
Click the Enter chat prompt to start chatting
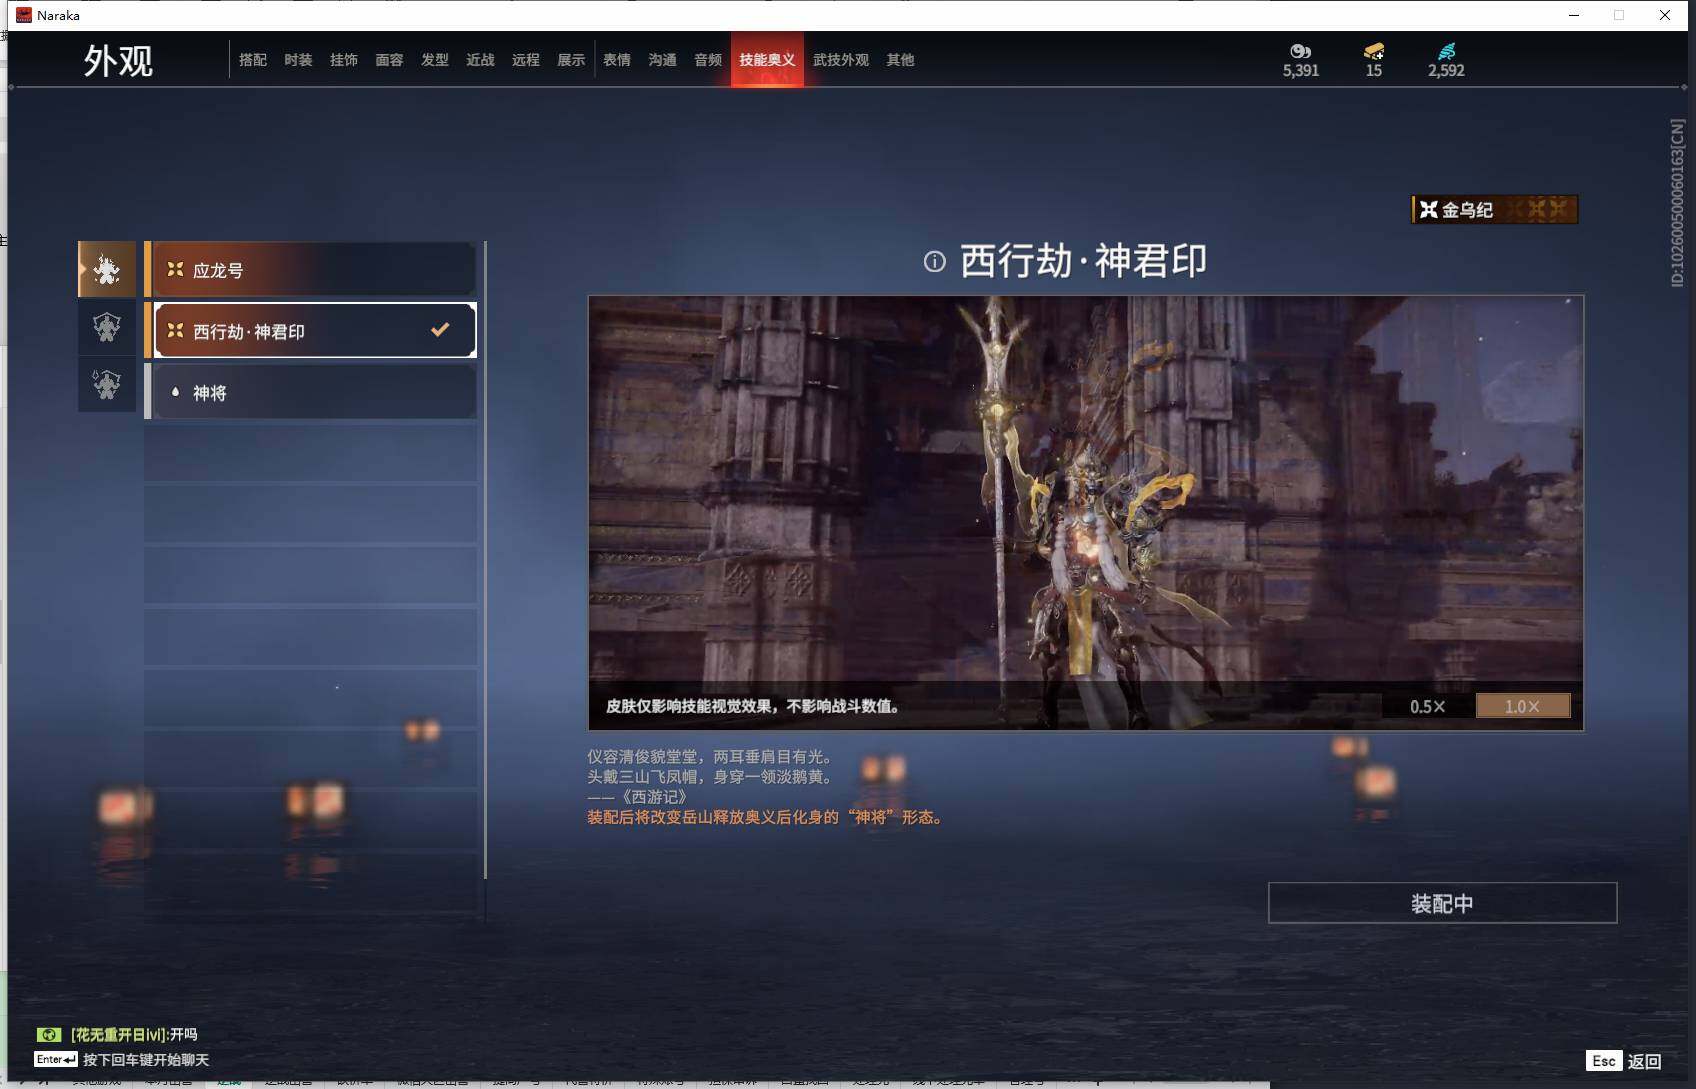(x=122, y=1059)
